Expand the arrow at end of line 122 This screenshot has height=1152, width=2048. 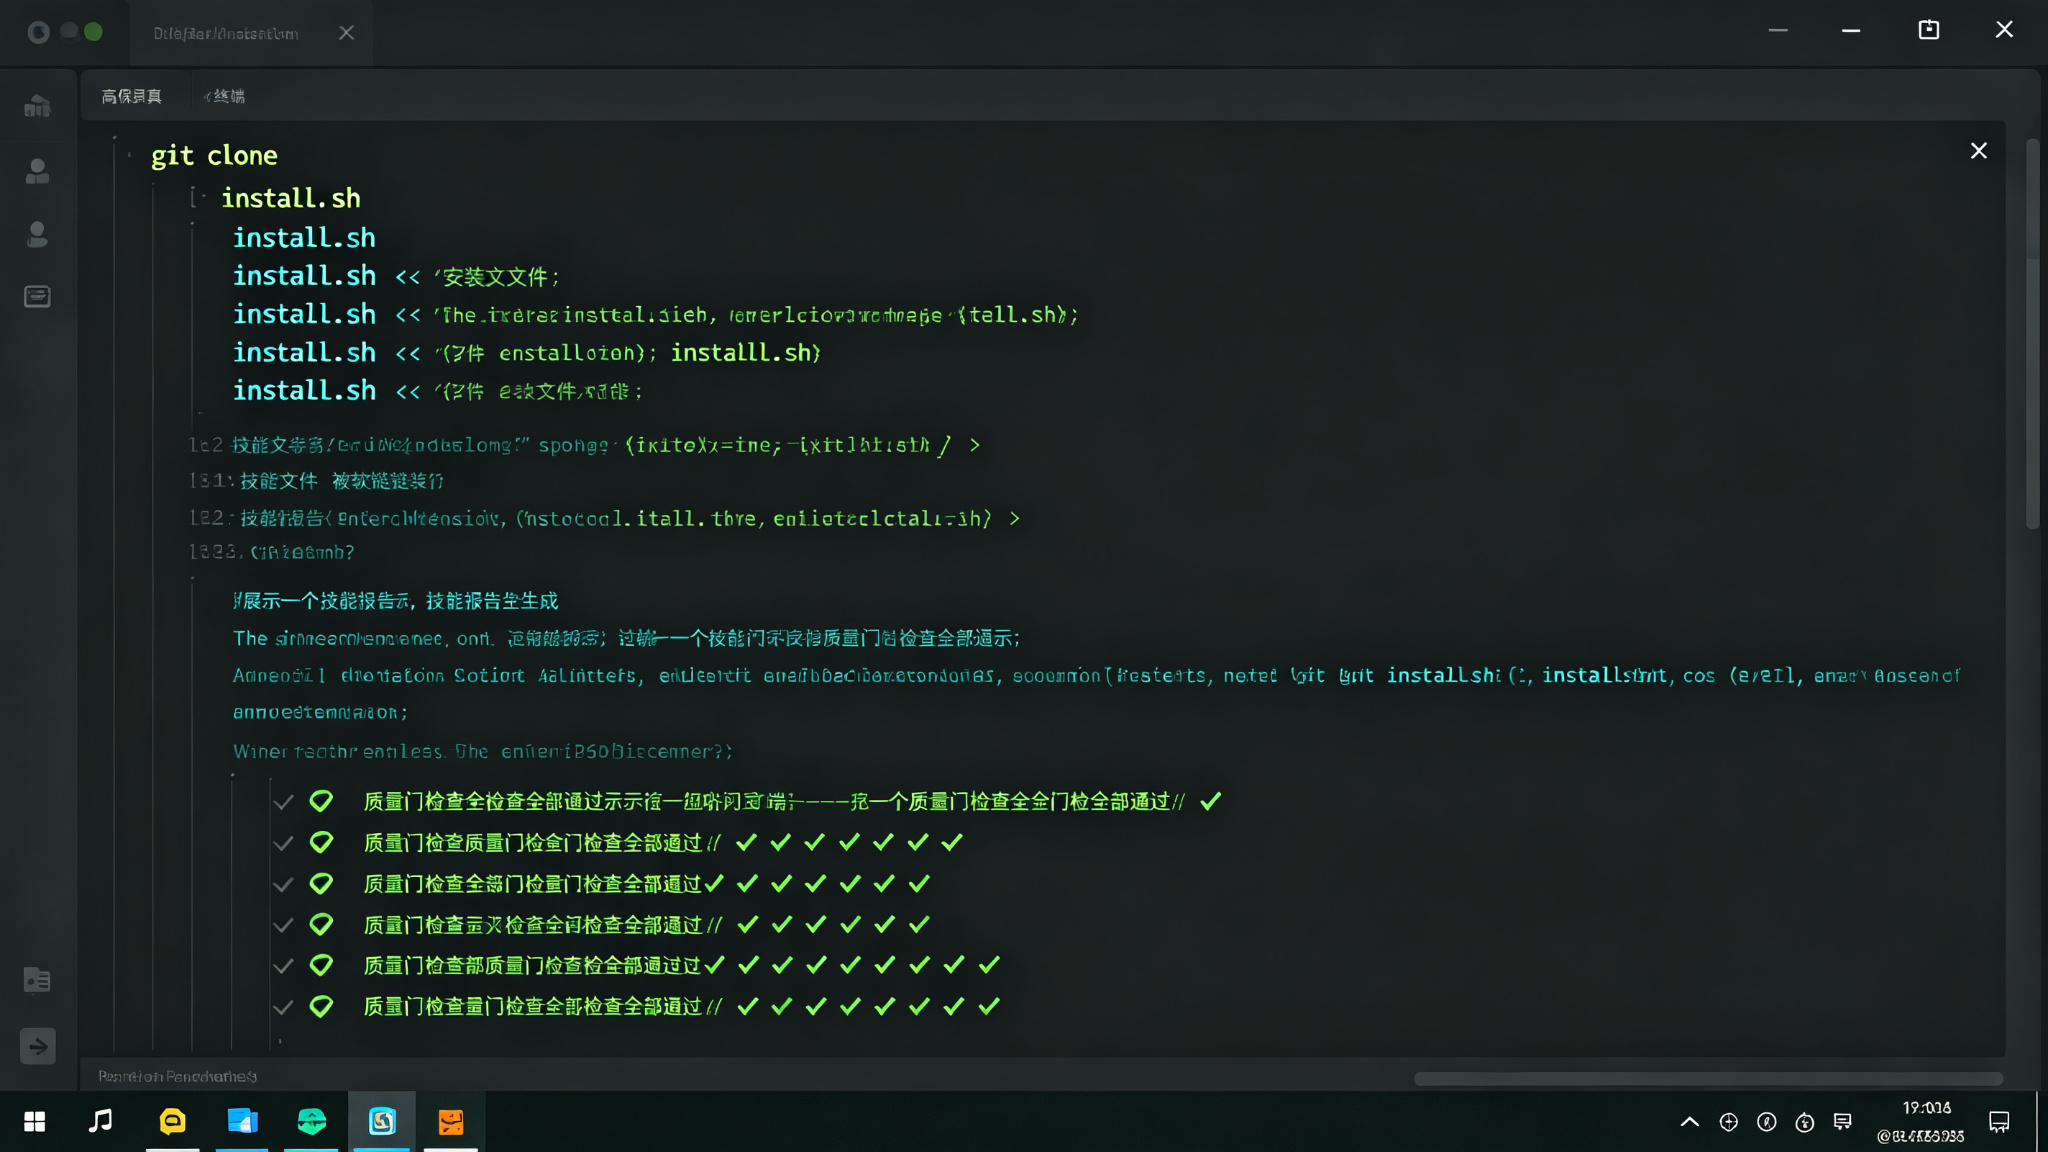(x=1014, y=519)
